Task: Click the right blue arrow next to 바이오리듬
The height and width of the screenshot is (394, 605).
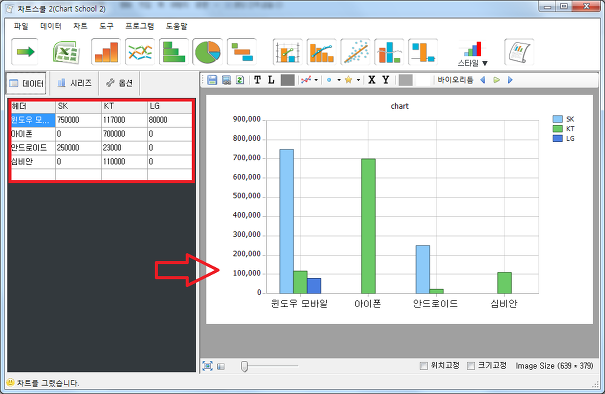Action: [510, 80]
